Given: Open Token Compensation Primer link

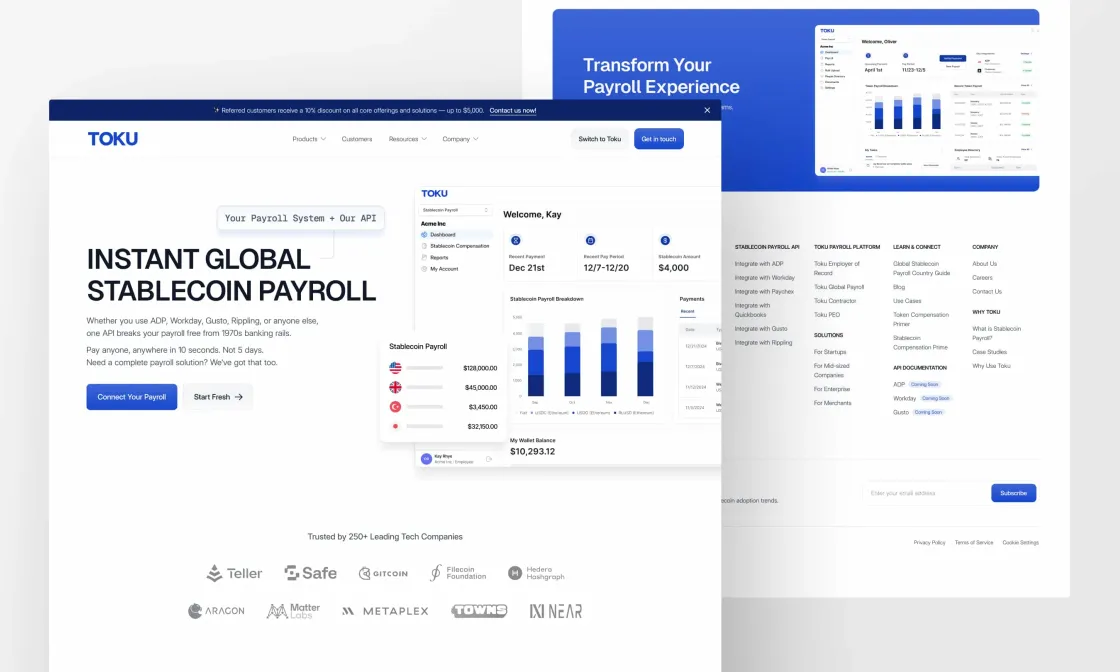Looking at the screenshot, I should click(x=921, y=319).
